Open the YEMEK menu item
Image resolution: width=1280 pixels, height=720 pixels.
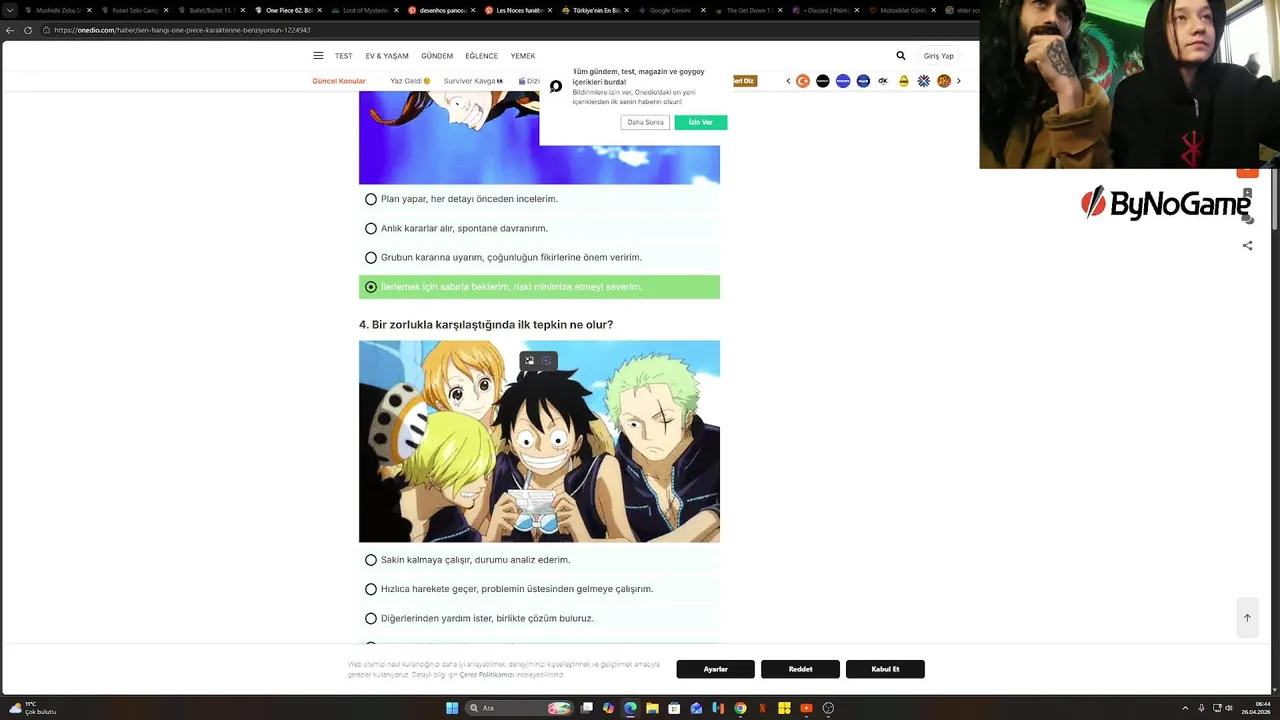click(x=523, y=56)
